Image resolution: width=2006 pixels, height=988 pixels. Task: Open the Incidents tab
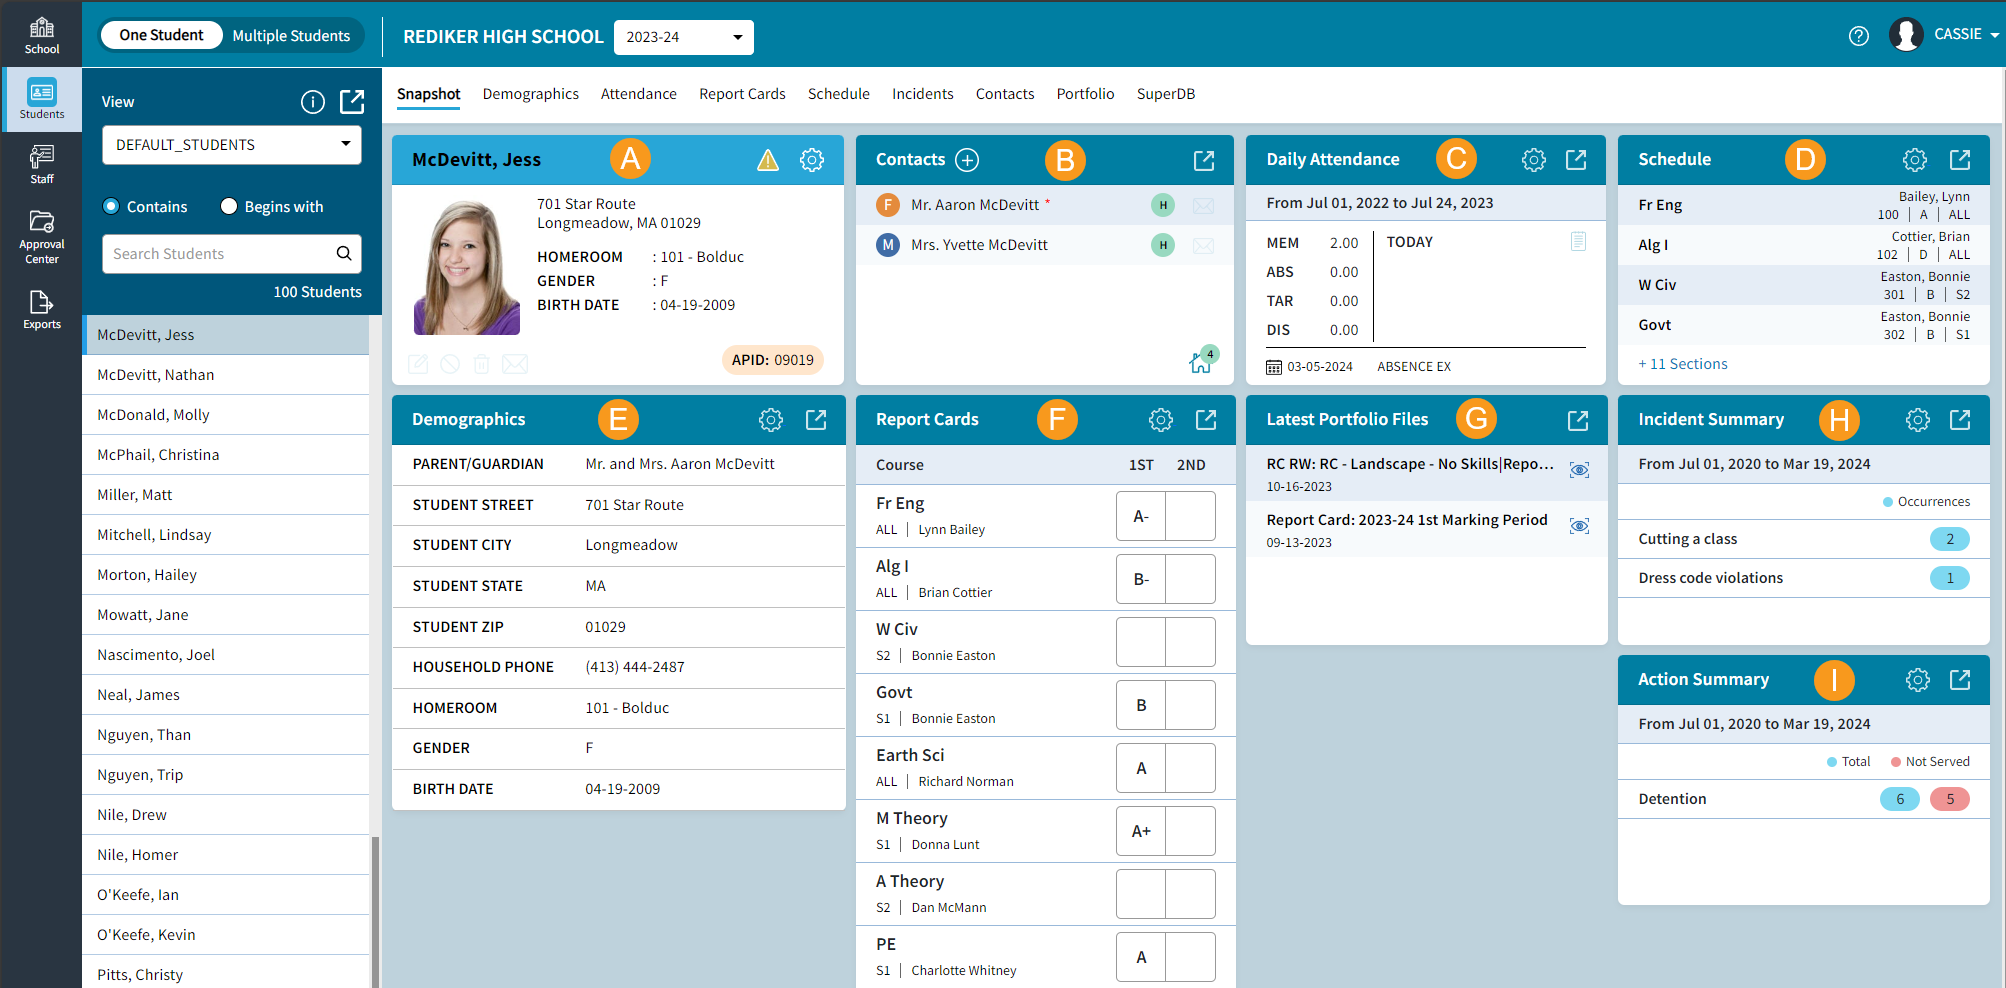922,93
